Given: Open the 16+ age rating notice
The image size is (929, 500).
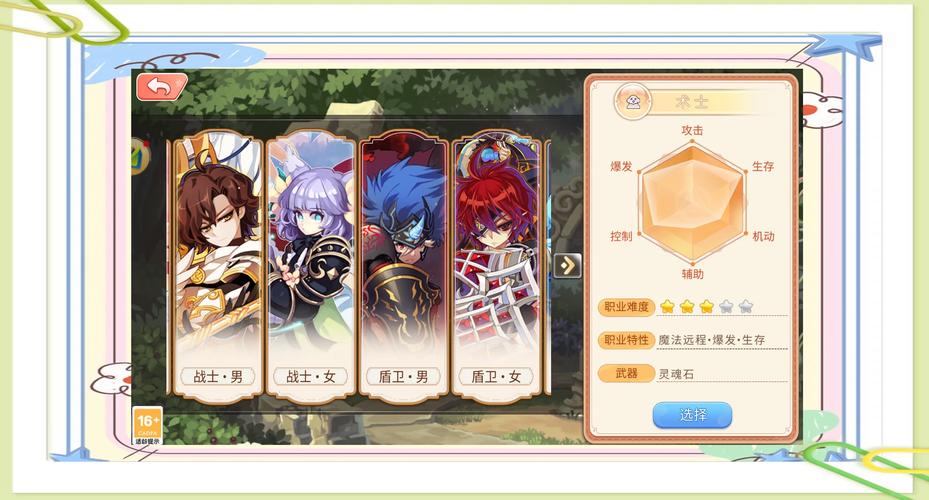Looking at the screenshot, I should (147, 425).
